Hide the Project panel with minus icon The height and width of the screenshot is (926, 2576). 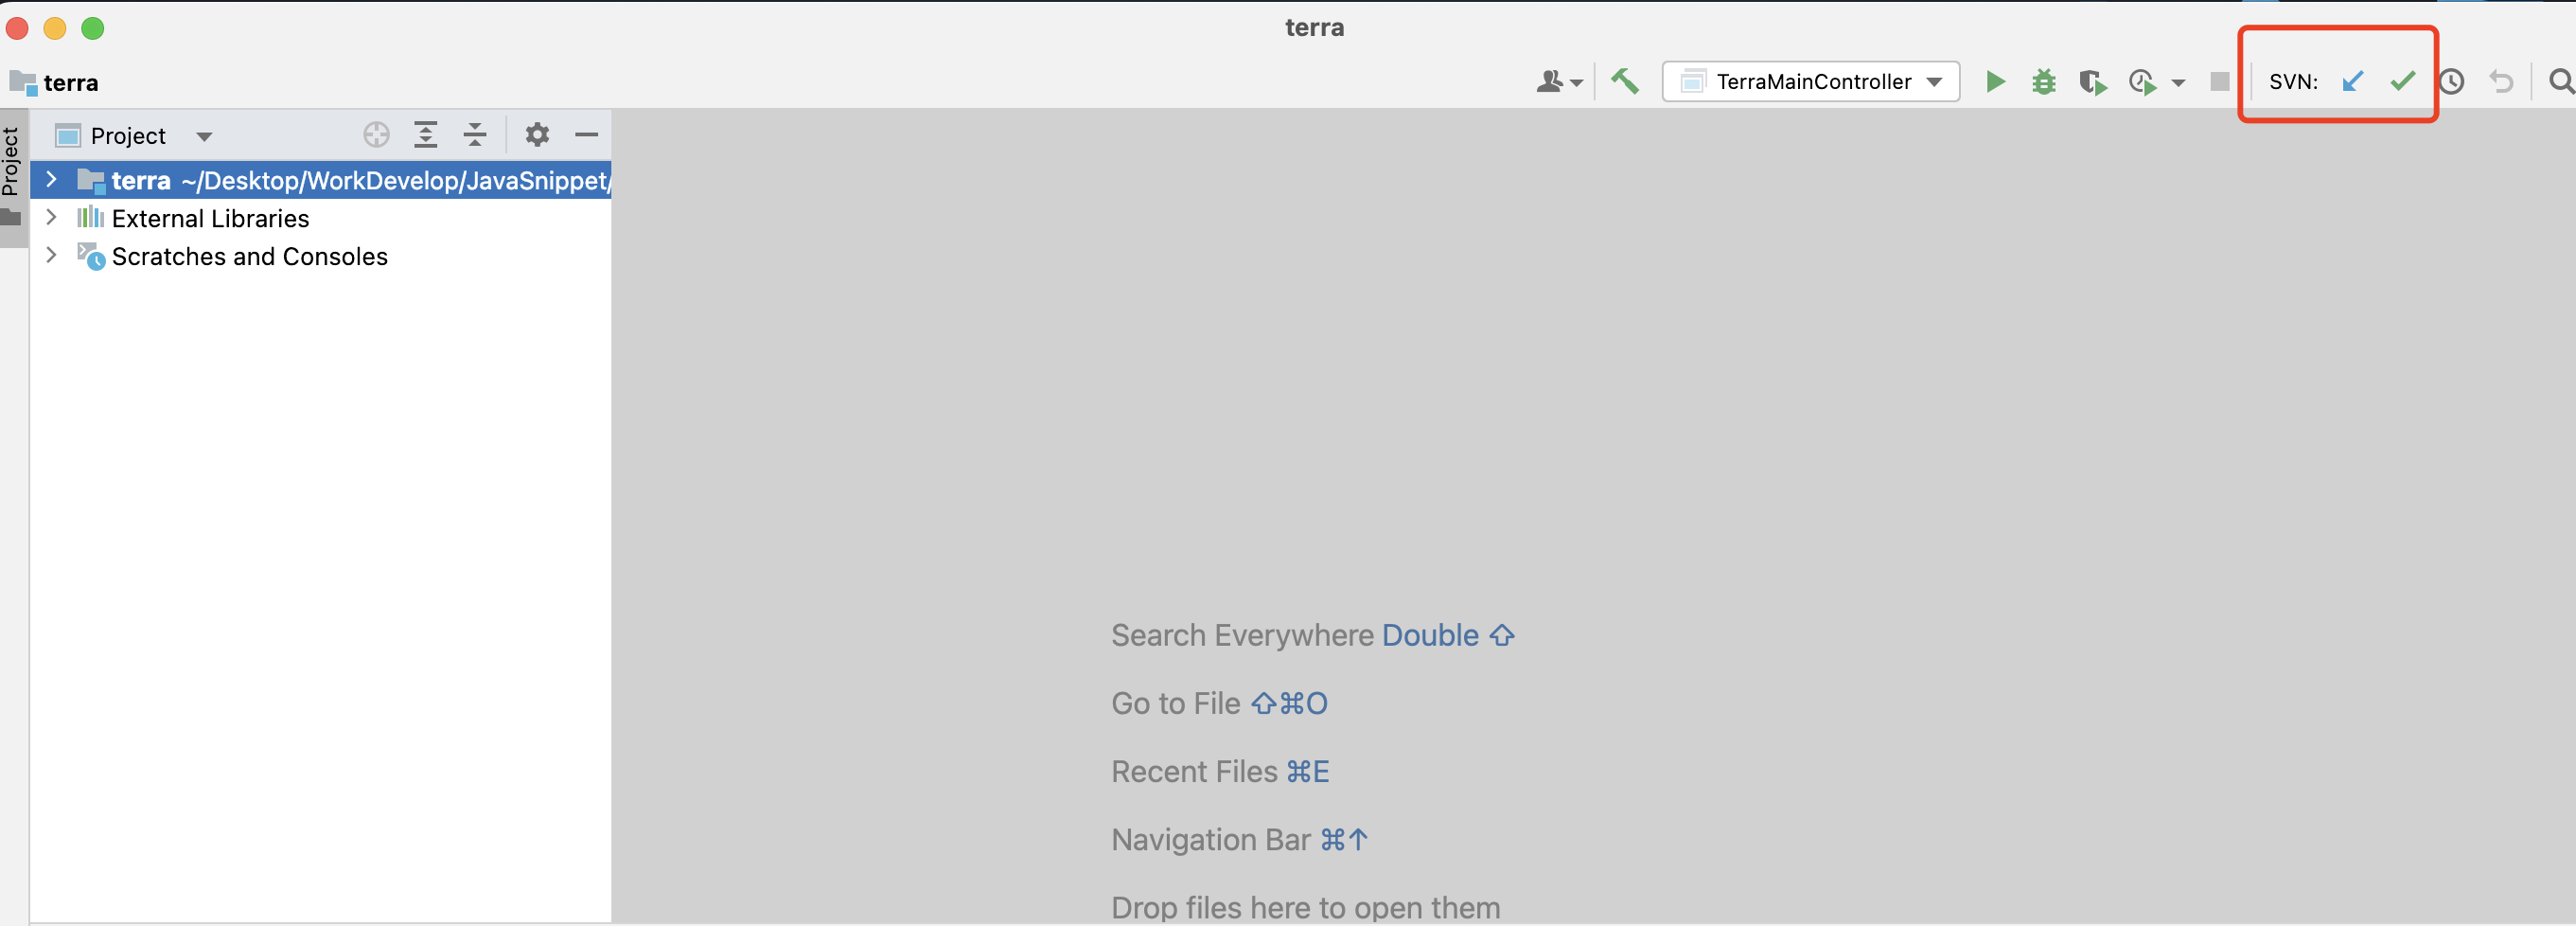(x=587, y=135)
